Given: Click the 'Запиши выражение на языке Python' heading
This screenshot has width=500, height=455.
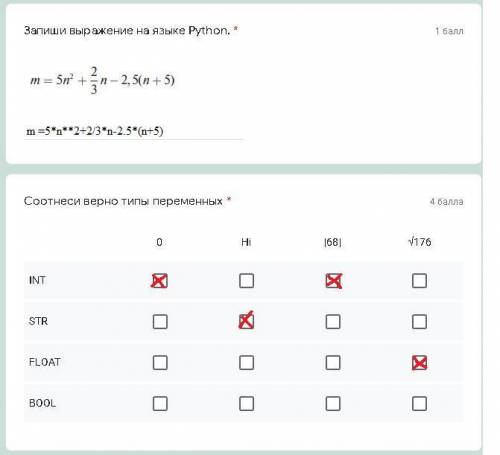Looking at the screenshot, I should (127, 31).
